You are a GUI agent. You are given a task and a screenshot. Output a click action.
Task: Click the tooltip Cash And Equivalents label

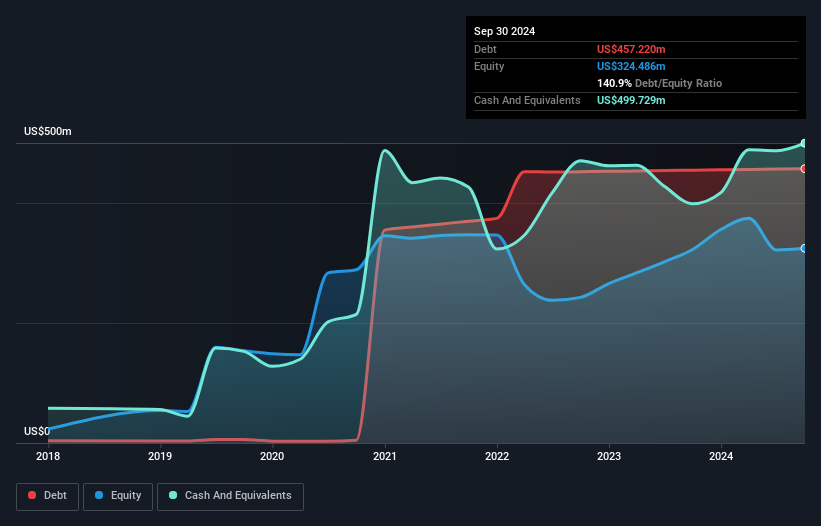527,100
